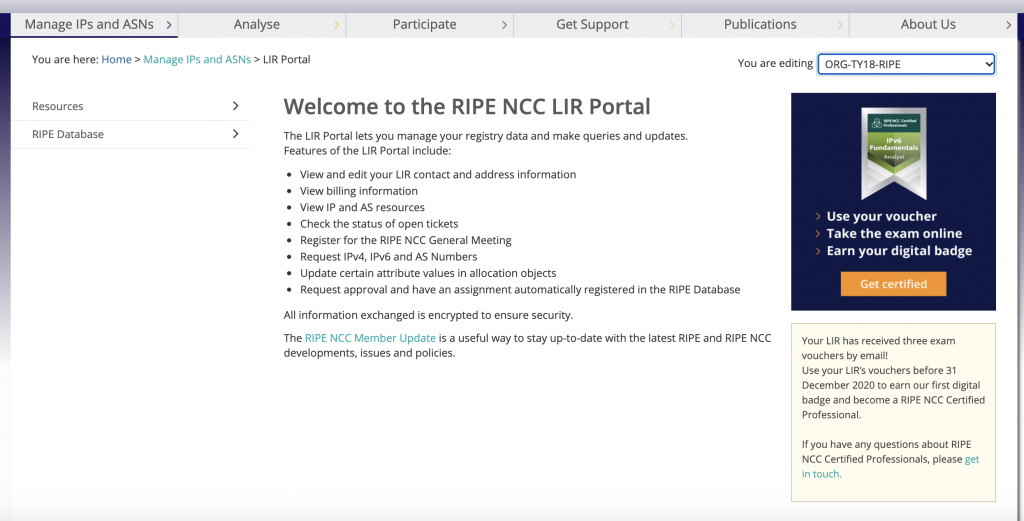The width and height of the screenshot is (1024, 521).
Task: Click the Earn your digital badge text
Action: click(x=899, y=251)
